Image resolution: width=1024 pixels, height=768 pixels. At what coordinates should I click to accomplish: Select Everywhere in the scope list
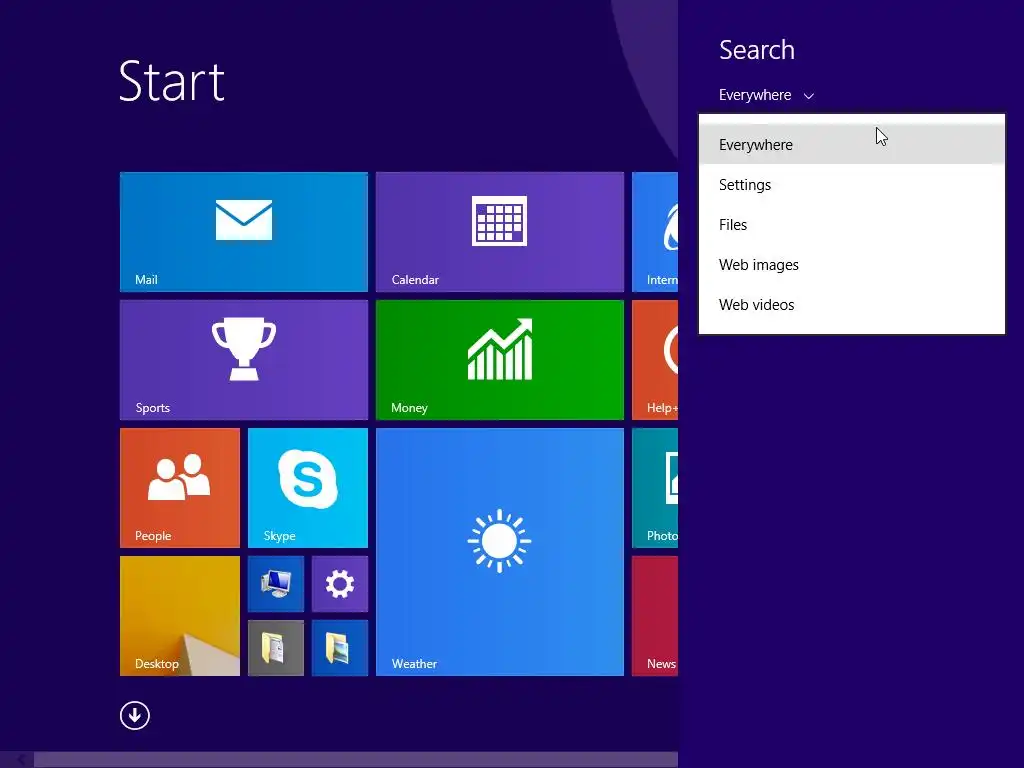coord(852,144)
